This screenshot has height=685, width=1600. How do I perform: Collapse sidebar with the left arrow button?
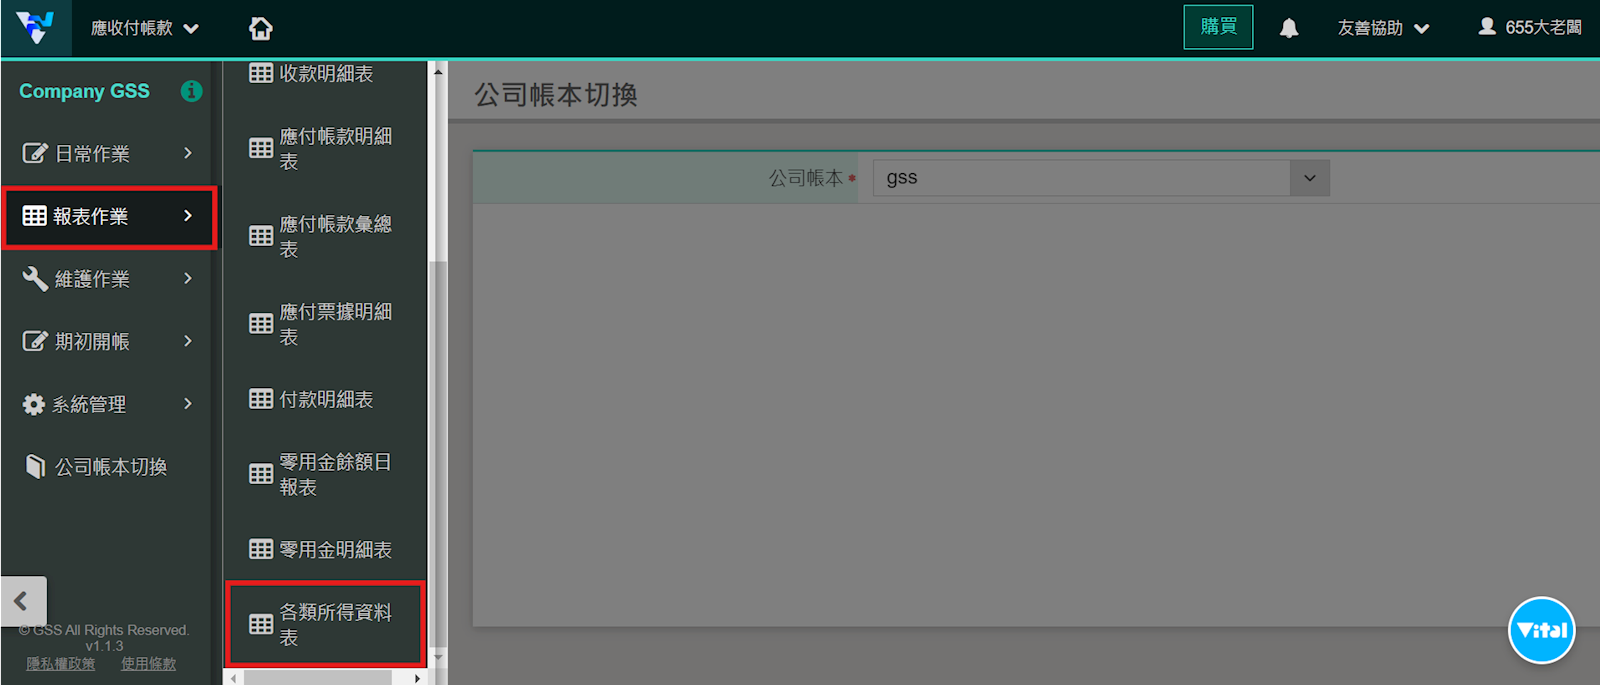pyautogui.click(x=24, y=601)
